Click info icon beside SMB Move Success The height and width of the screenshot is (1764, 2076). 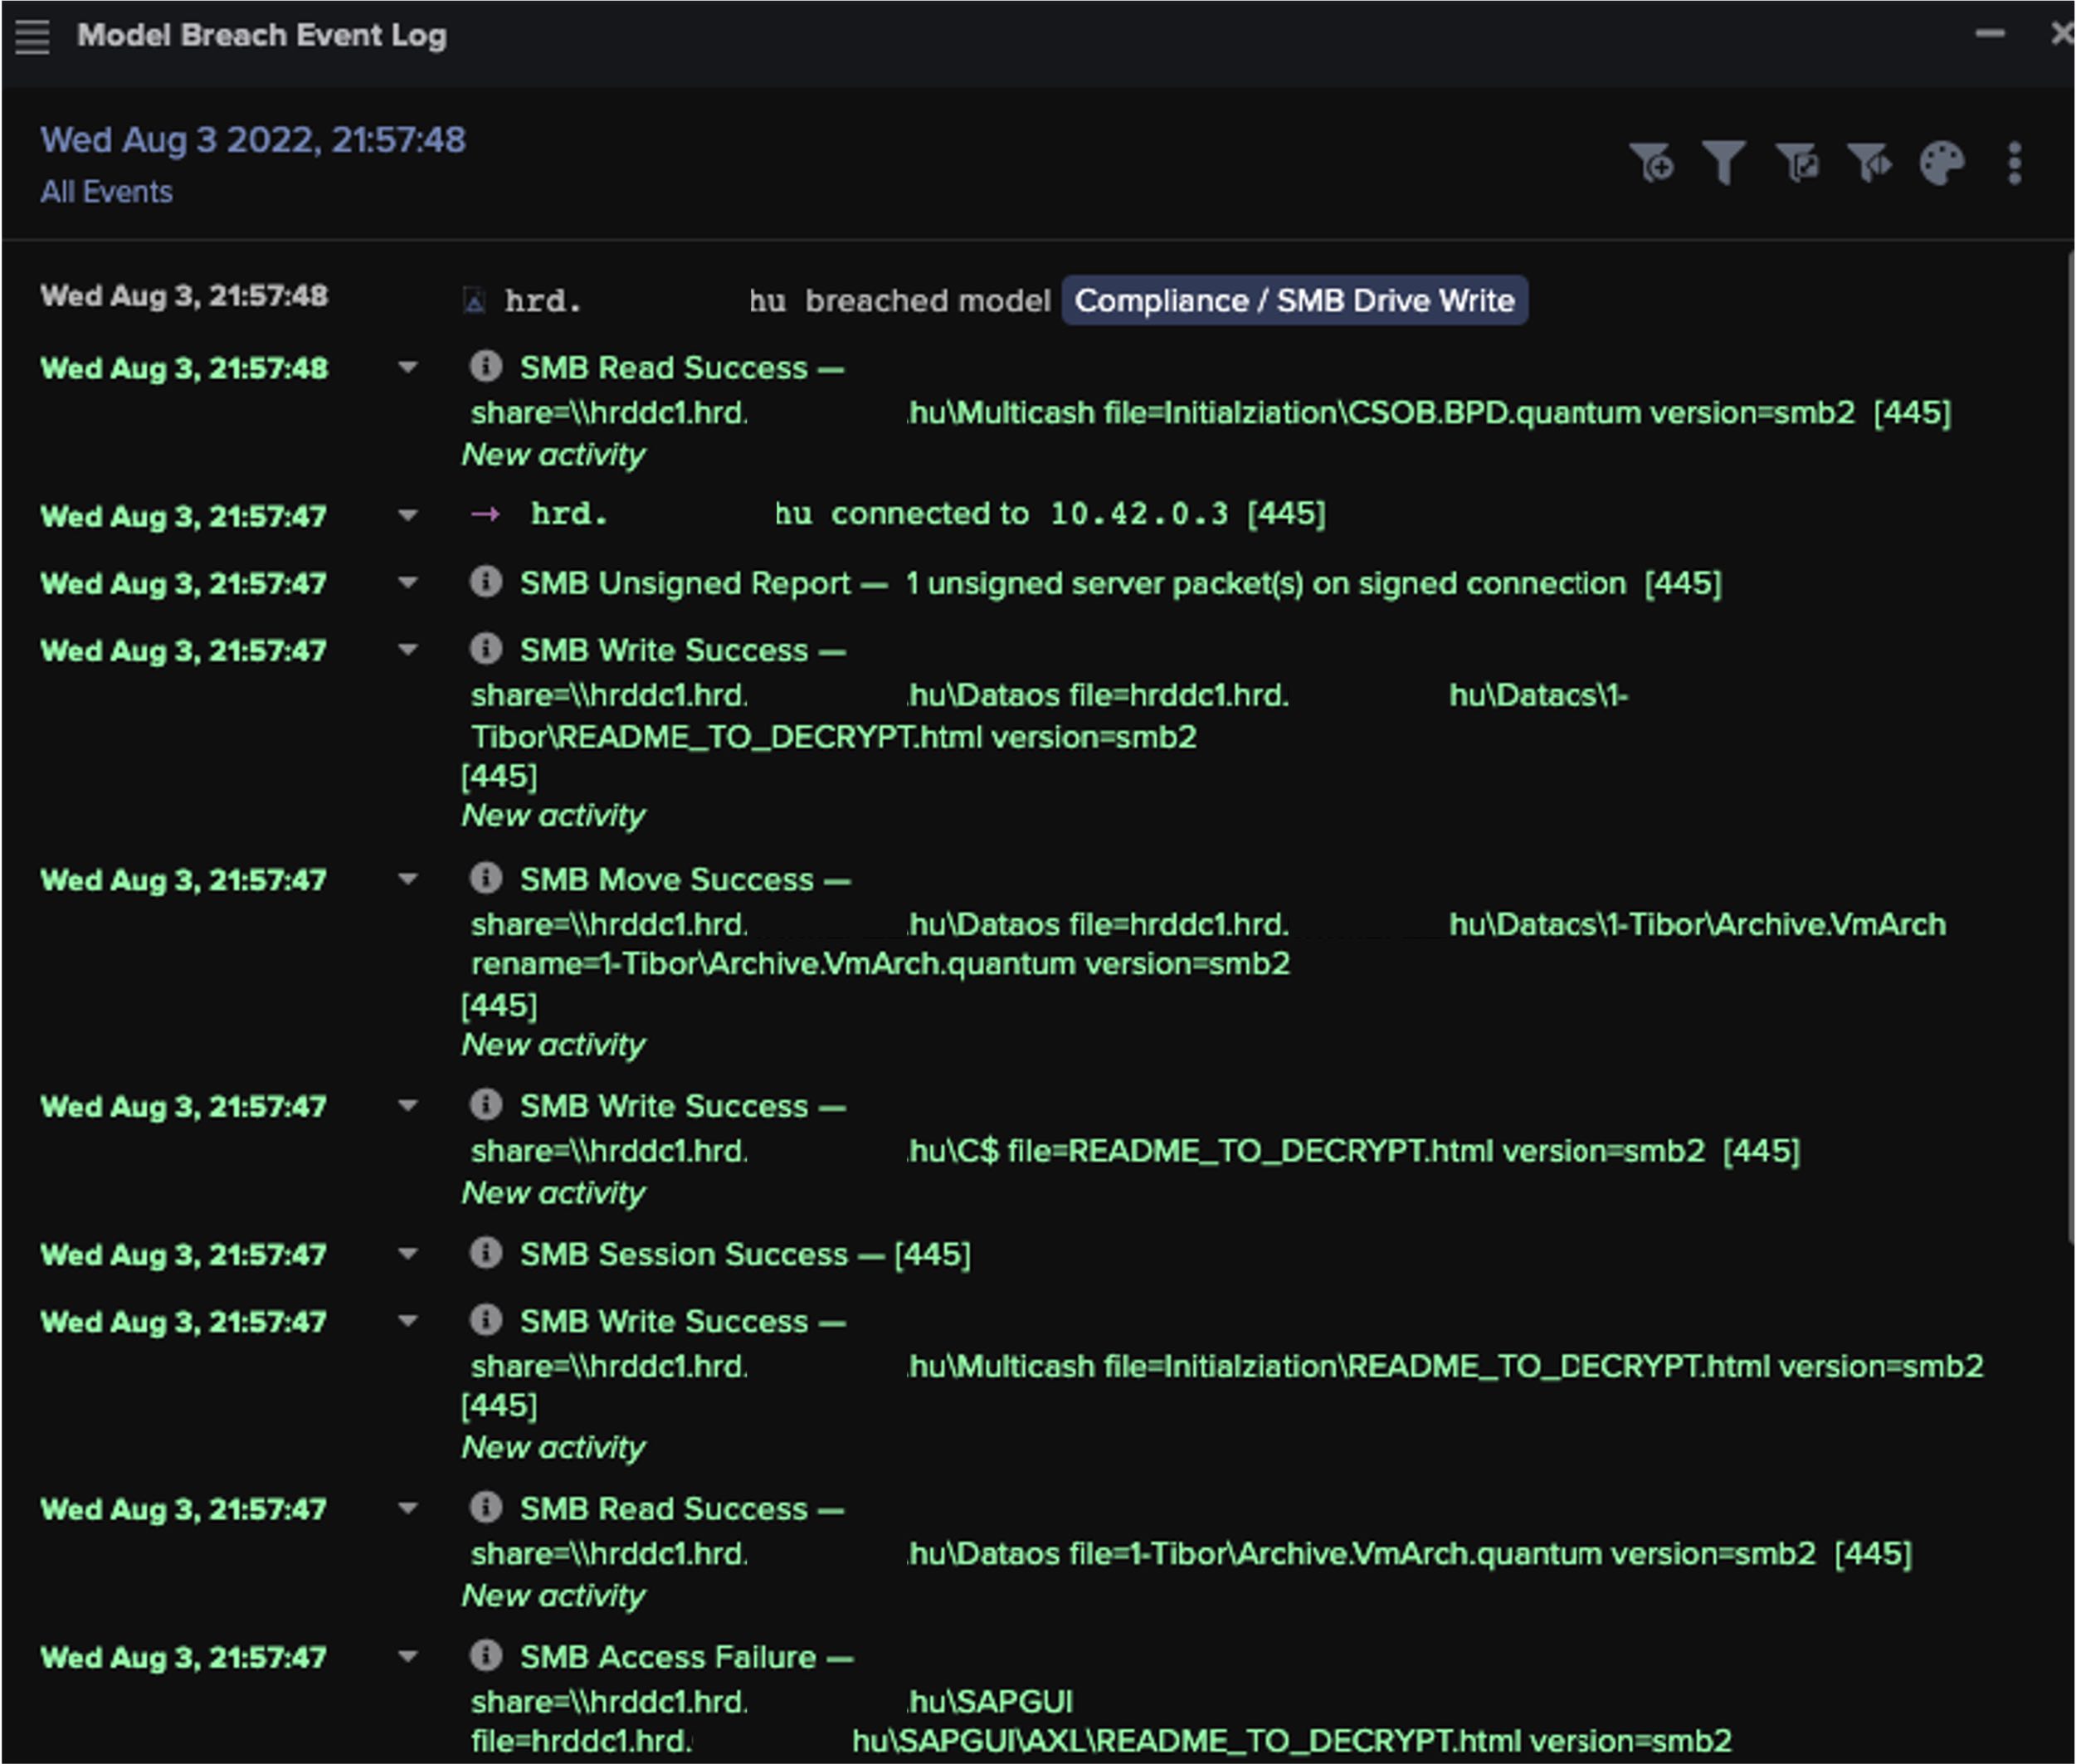(x=486, y=879)
